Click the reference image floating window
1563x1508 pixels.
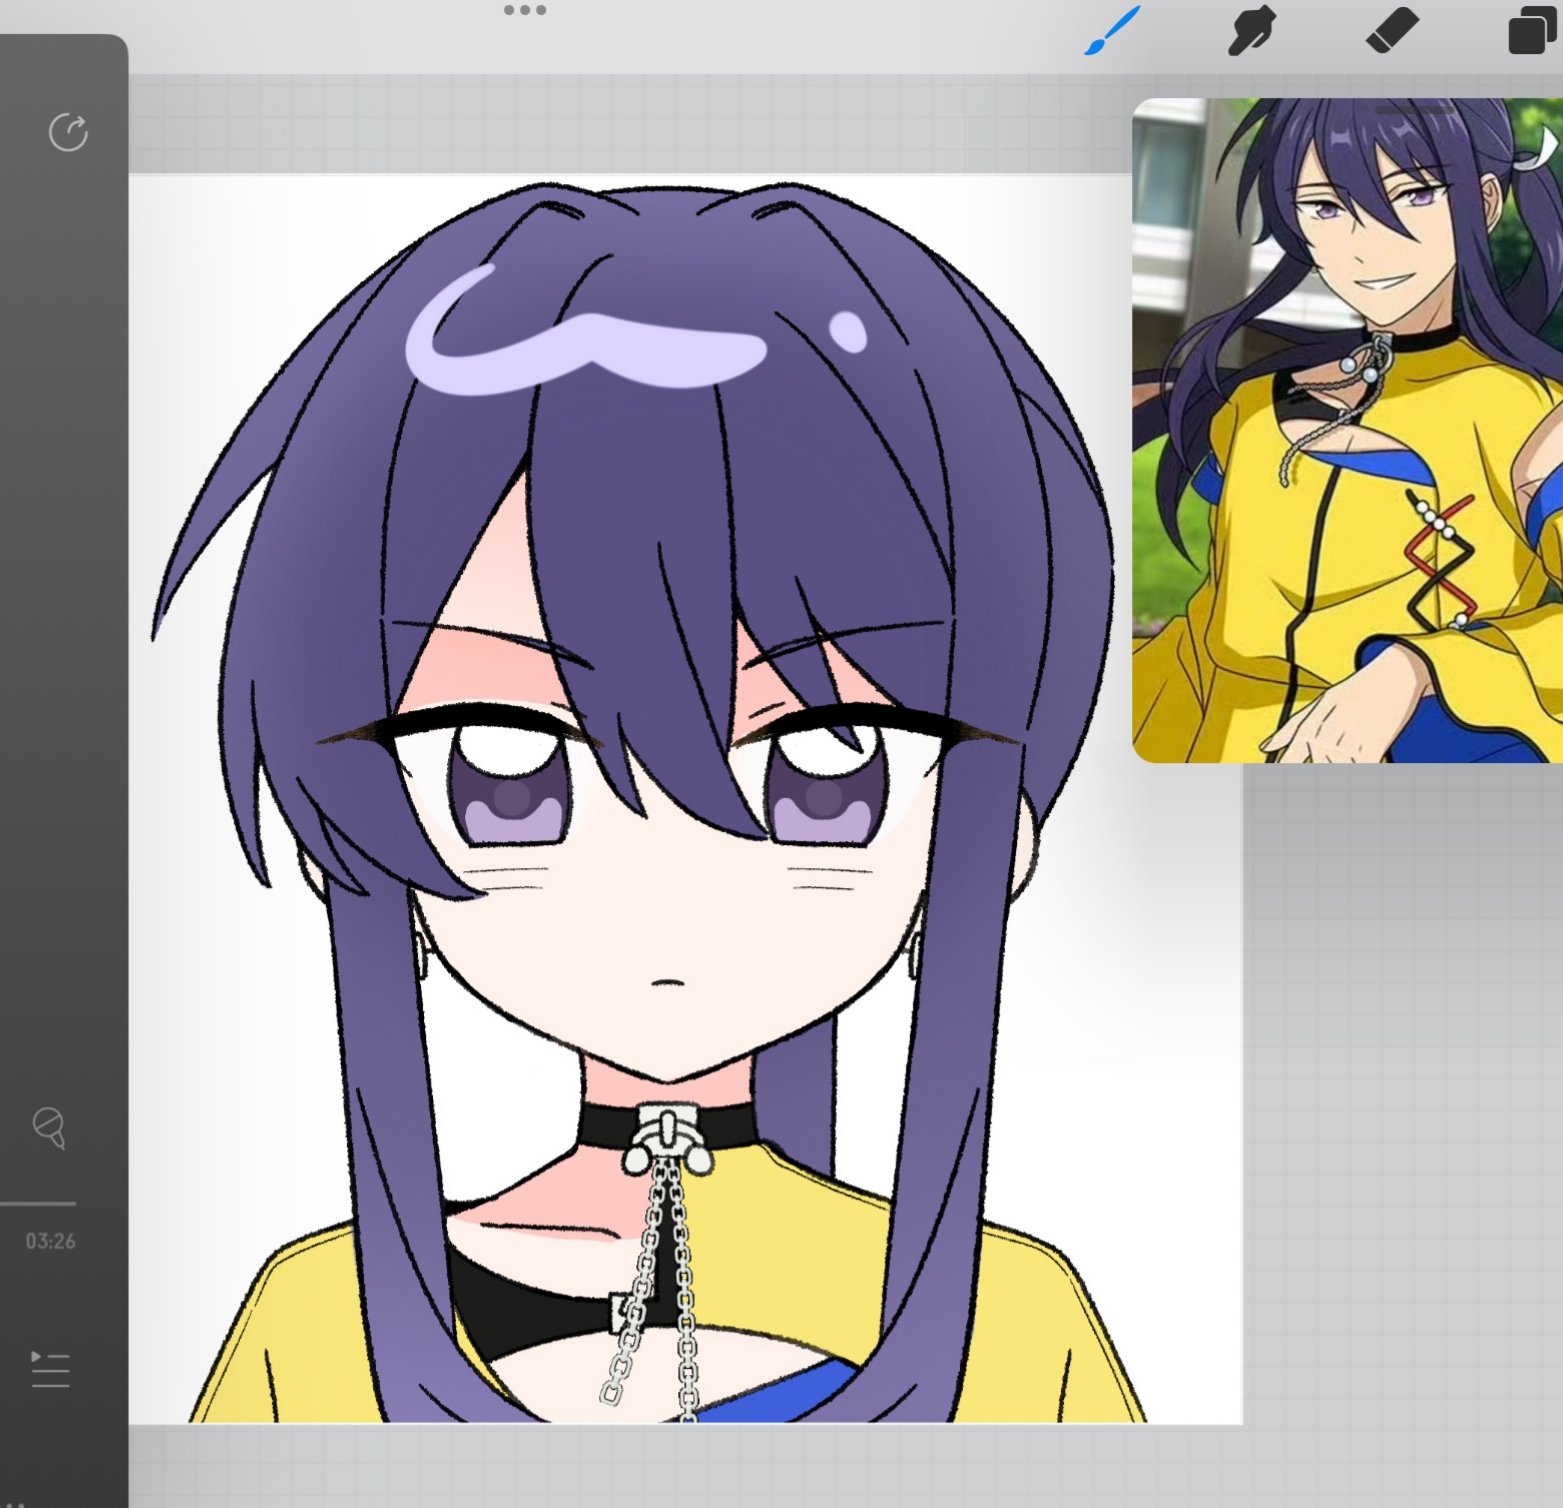click(1347, 430)
